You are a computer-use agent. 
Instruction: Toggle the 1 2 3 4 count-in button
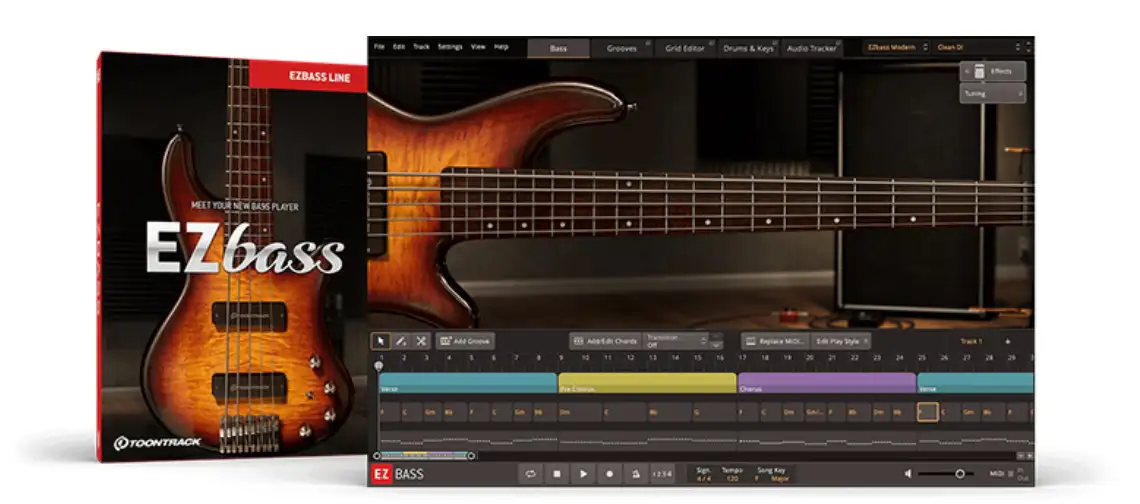pos(662,474)
